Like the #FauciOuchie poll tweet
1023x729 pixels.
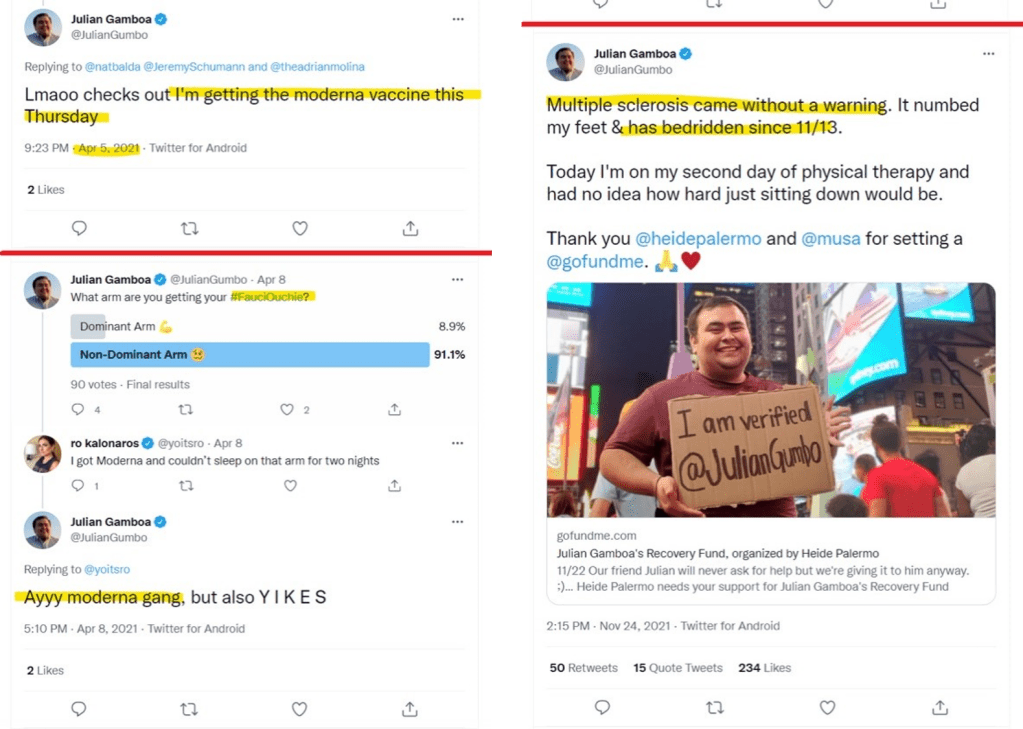pos(288,409)
